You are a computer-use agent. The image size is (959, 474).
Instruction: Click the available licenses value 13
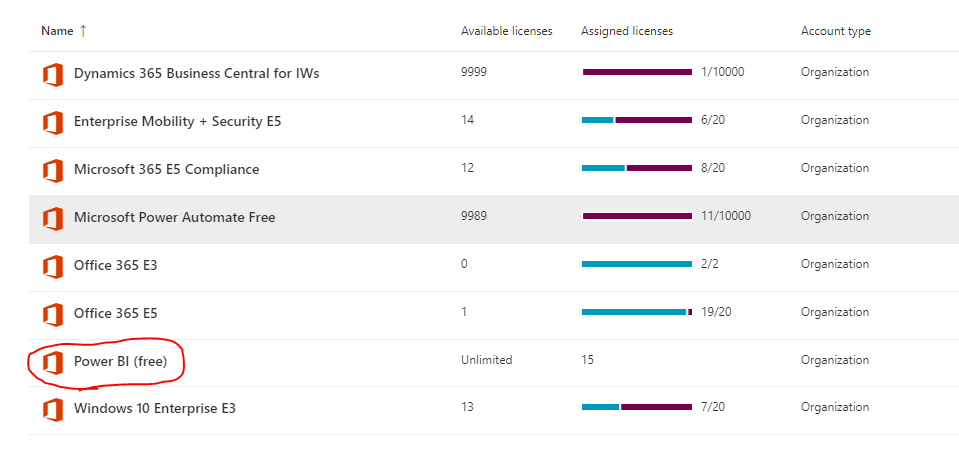467,407
